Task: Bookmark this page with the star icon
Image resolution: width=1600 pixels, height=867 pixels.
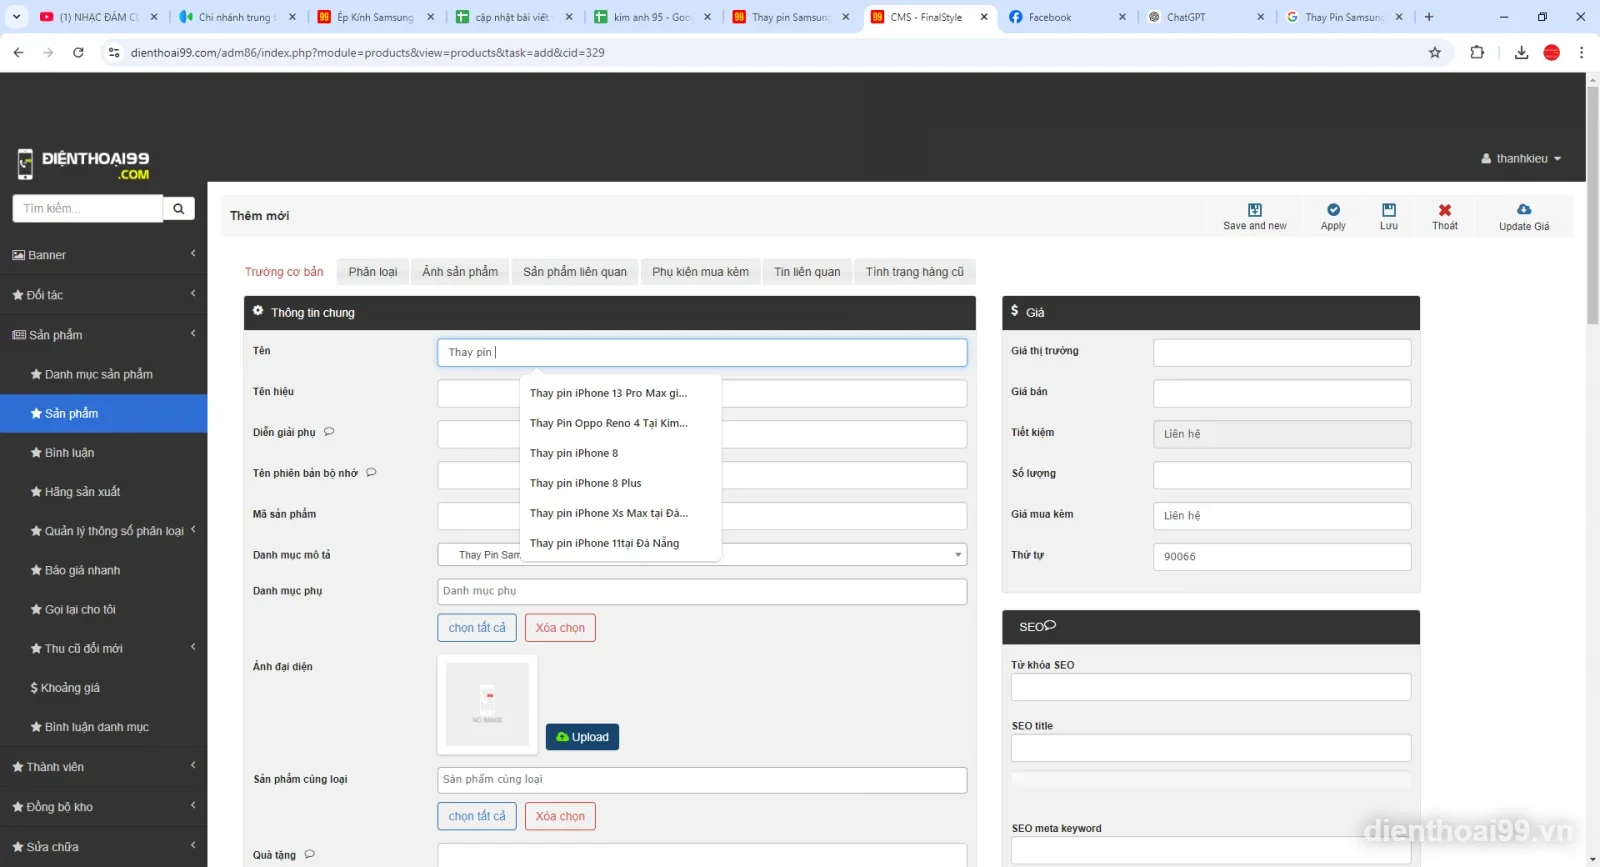Action: [x=1435, y=53]
